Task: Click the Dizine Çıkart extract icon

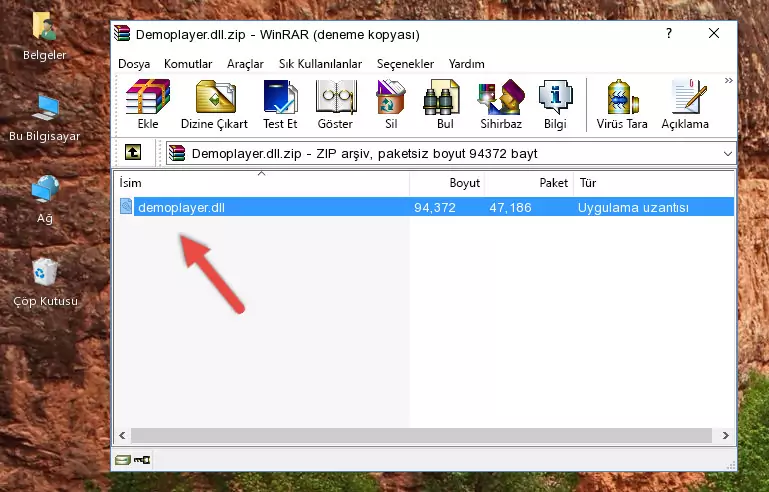Action: click(214, 104)
